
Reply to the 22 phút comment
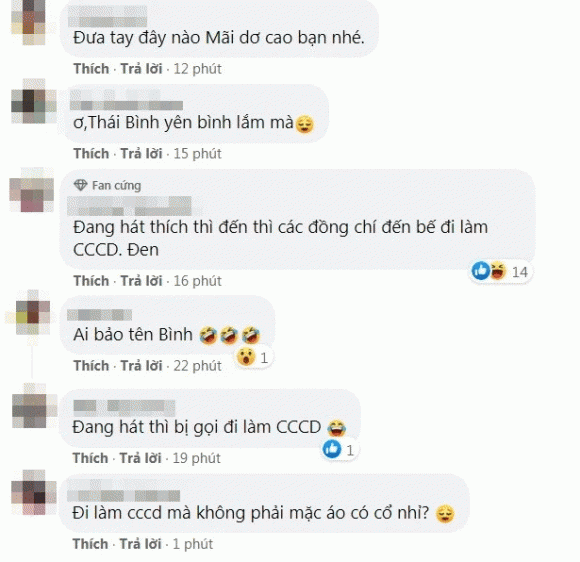point(141,366)
